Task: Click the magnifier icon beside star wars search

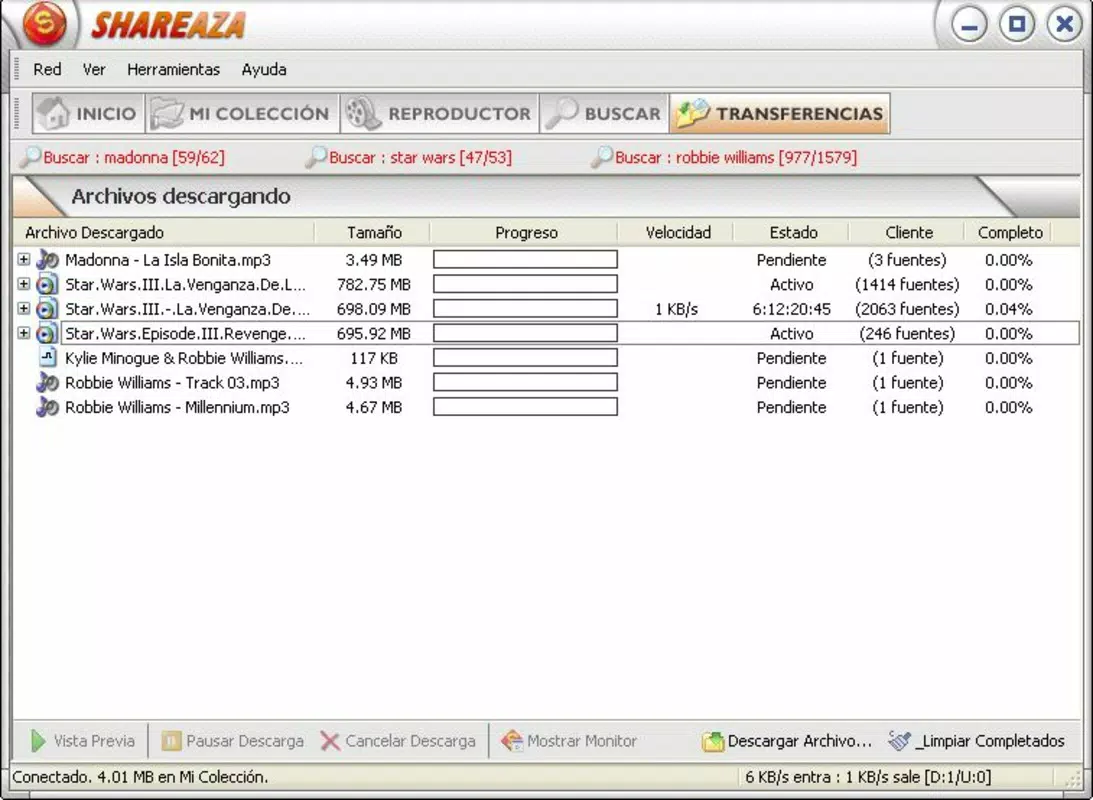Action: coord(316,157)
